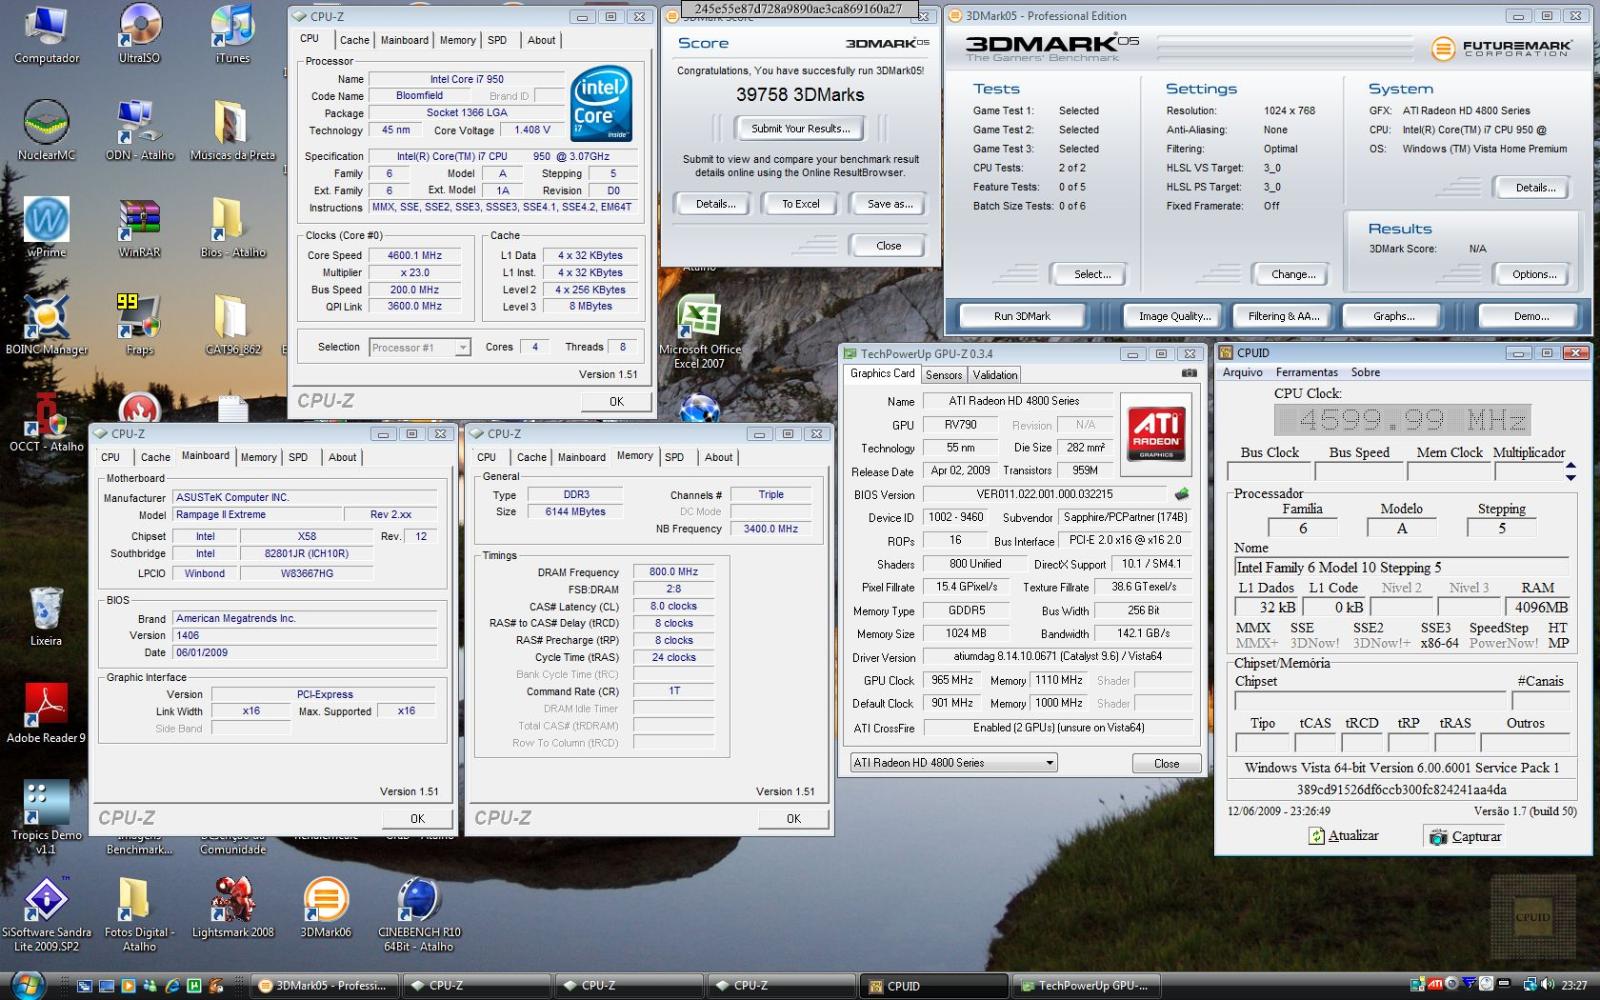
Task: Open the Tropics Demo v1.1 shortcut
Action: click(x=46, y=816)
